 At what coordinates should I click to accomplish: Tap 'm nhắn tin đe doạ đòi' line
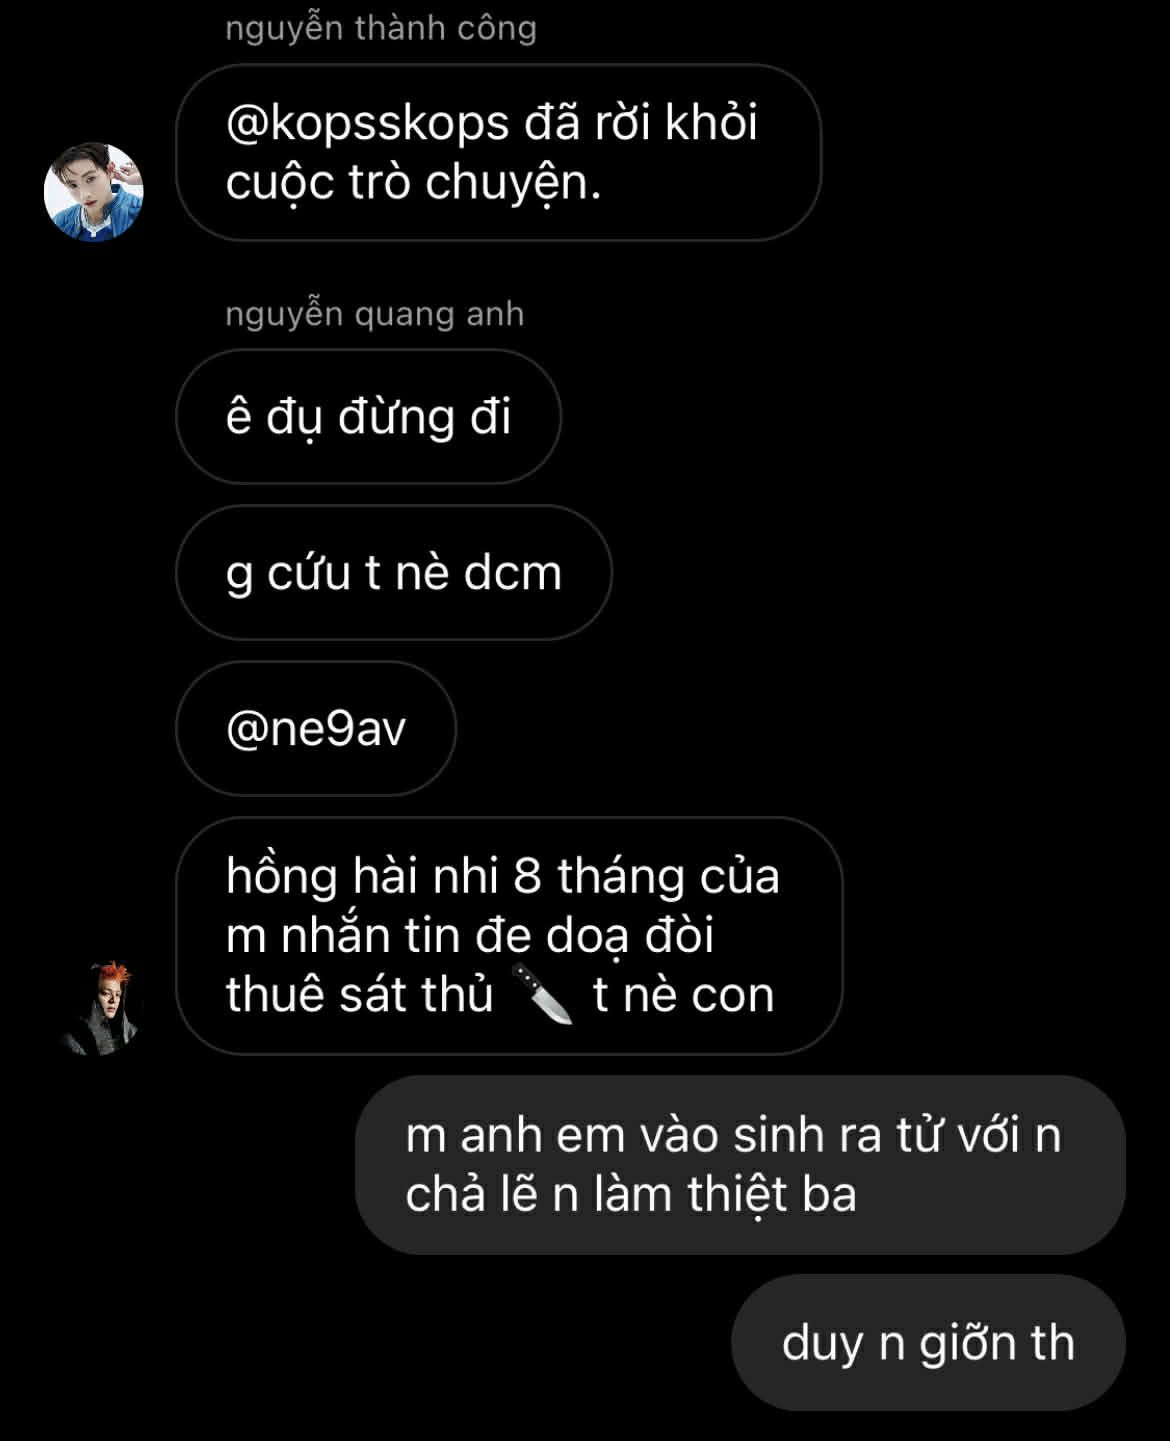click(470, 936)
